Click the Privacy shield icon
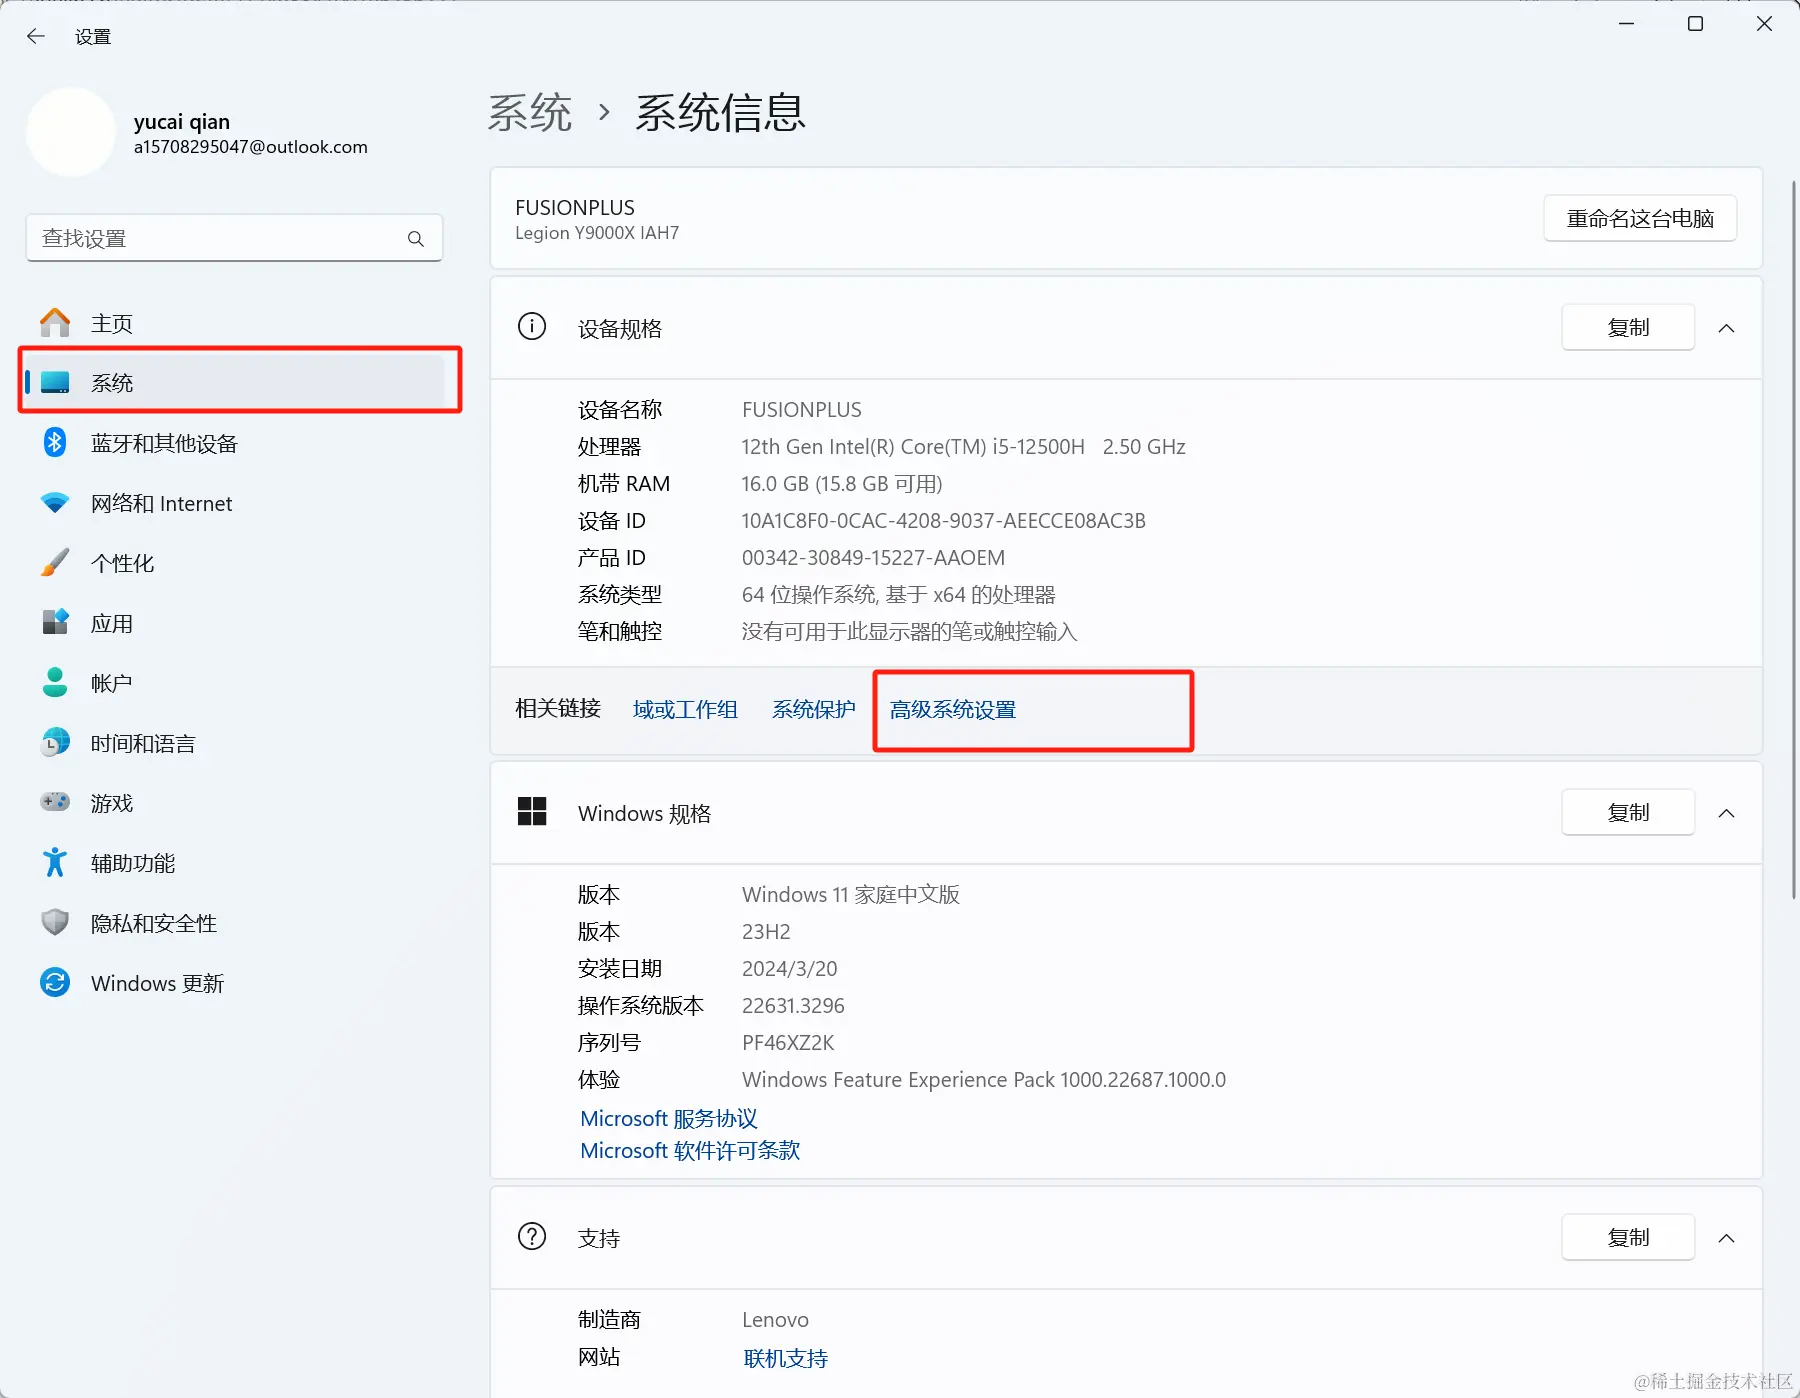1800x1398 pixels. (x=55, y=922)
